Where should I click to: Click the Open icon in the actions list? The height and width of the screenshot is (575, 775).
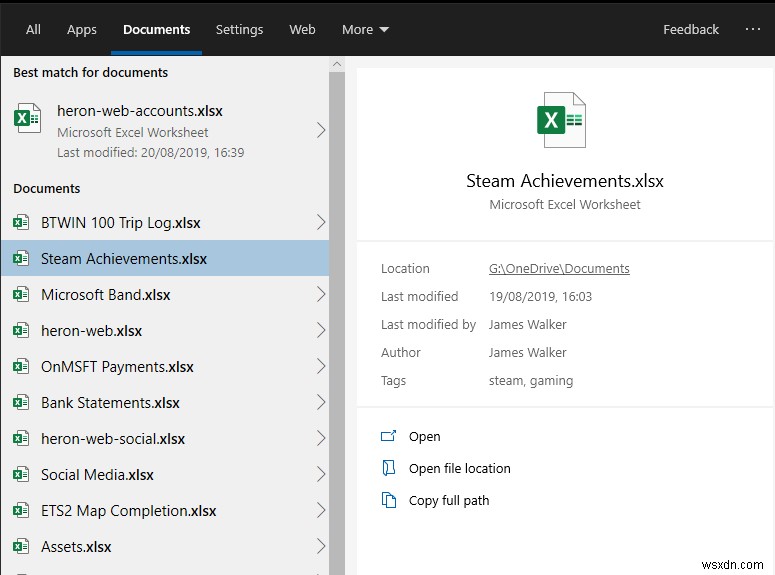[x=389, y=437]
